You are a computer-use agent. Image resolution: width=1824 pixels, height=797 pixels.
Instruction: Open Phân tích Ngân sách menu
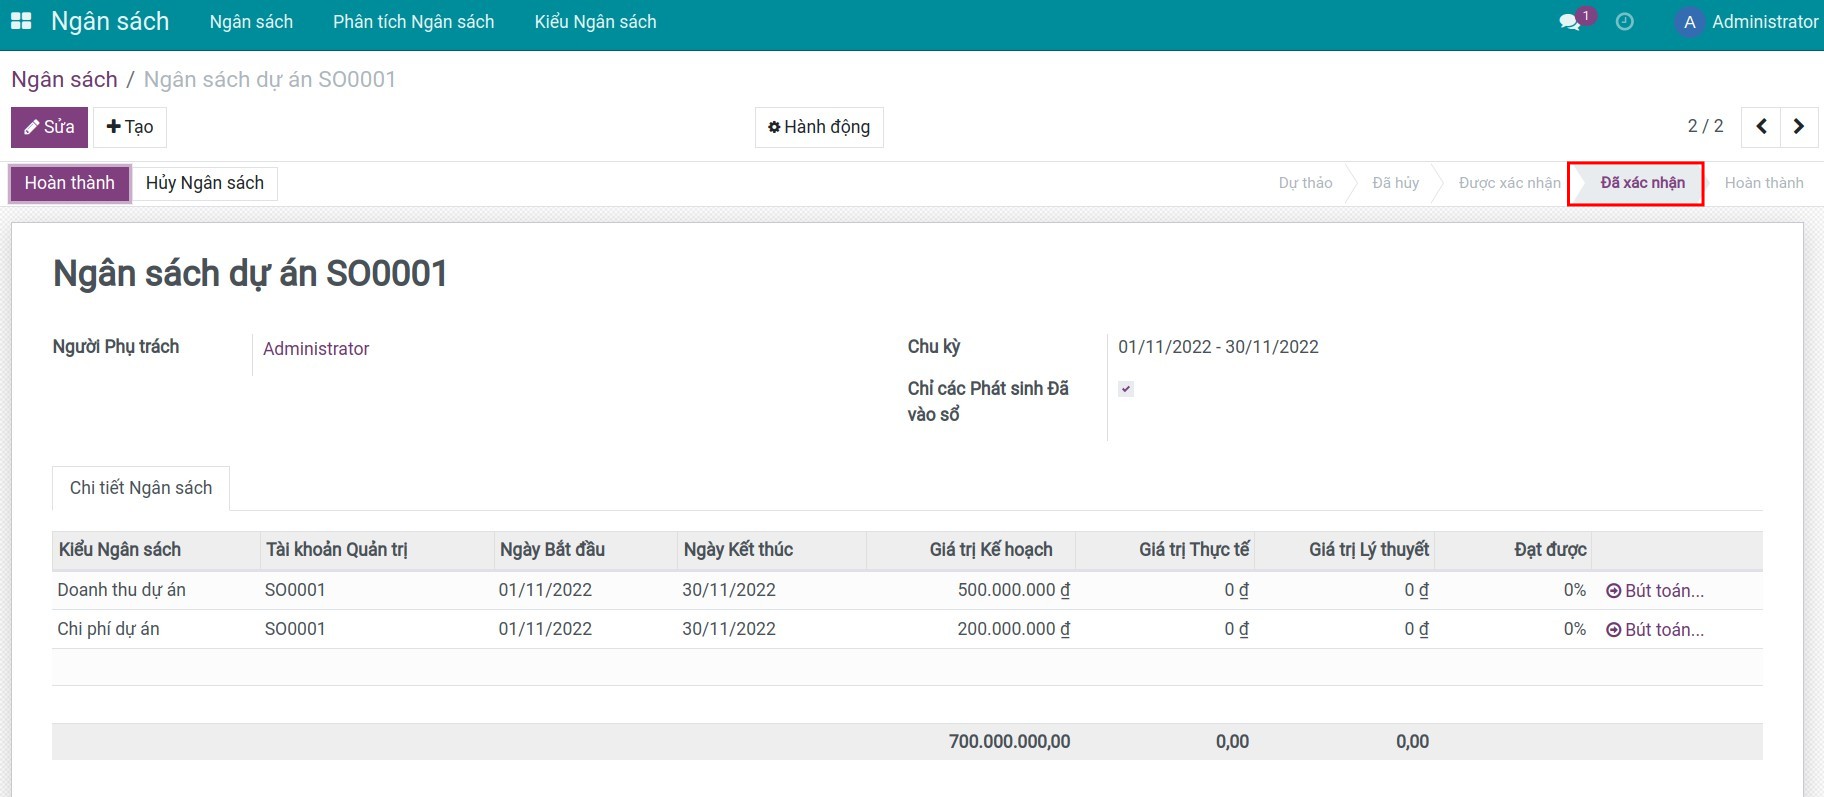tap(413, 22)
